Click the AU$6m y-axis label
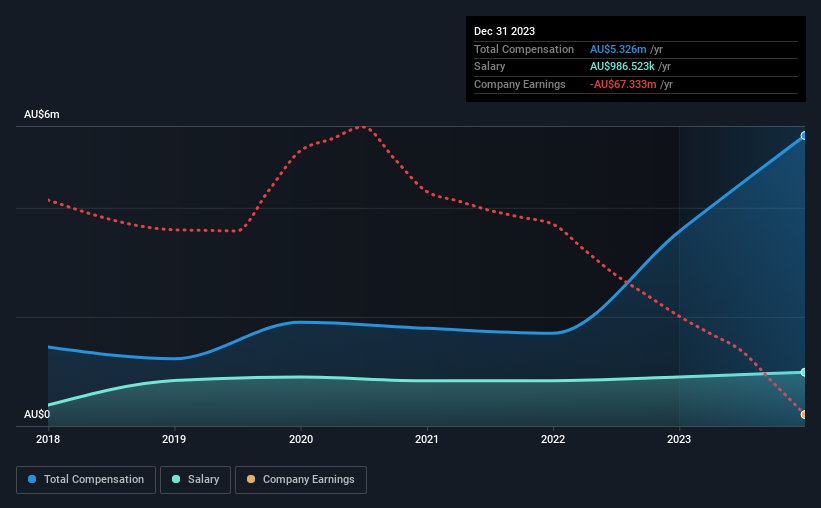 pos(42,114)
